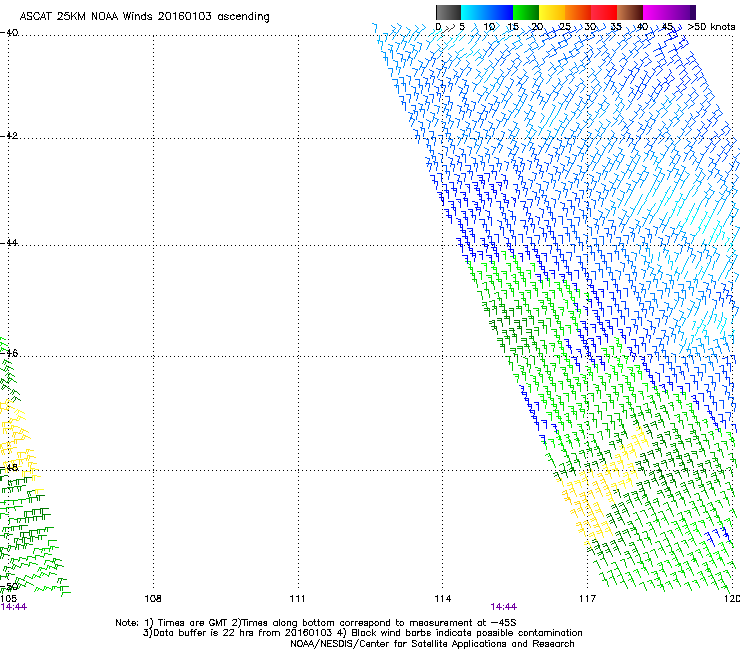The image size is (740, 650).
Task: Click the '-42' latitude axis label
Action: coord(9,135)
